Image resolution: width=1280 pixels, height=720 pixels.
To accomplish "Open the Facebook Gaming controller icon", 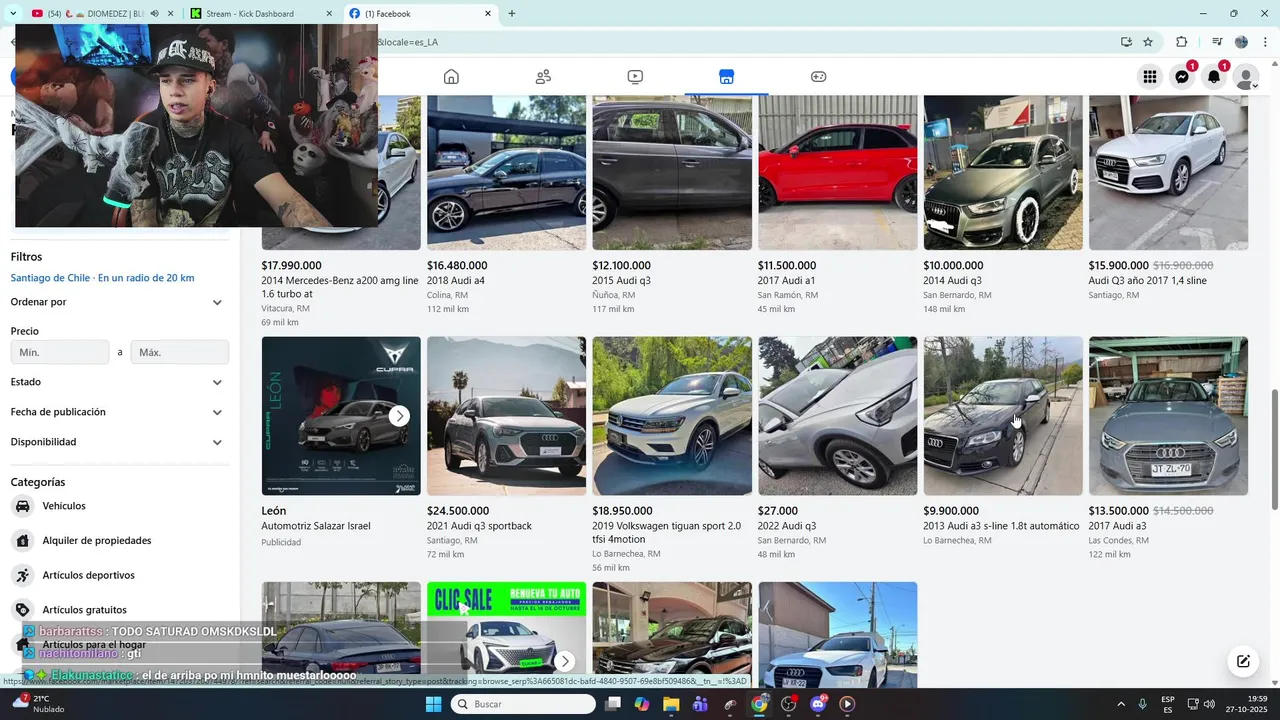I will [x=818, y=77].
